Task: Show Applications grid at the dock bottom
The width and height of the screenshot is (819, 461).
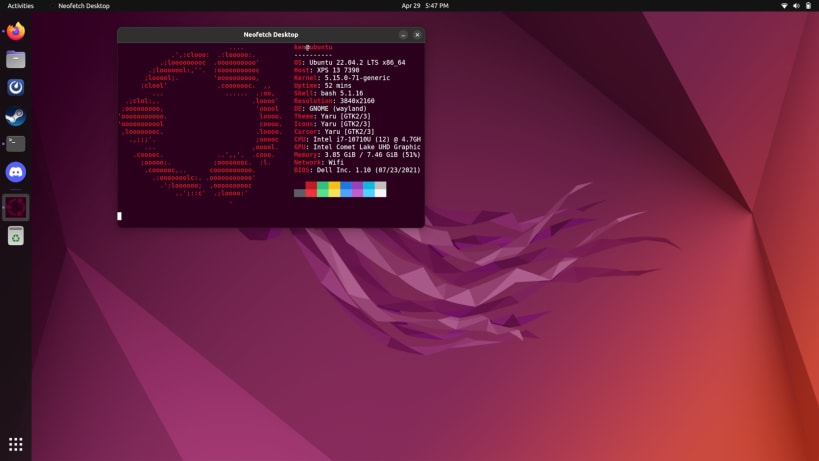Action: [x=16, y=444]
